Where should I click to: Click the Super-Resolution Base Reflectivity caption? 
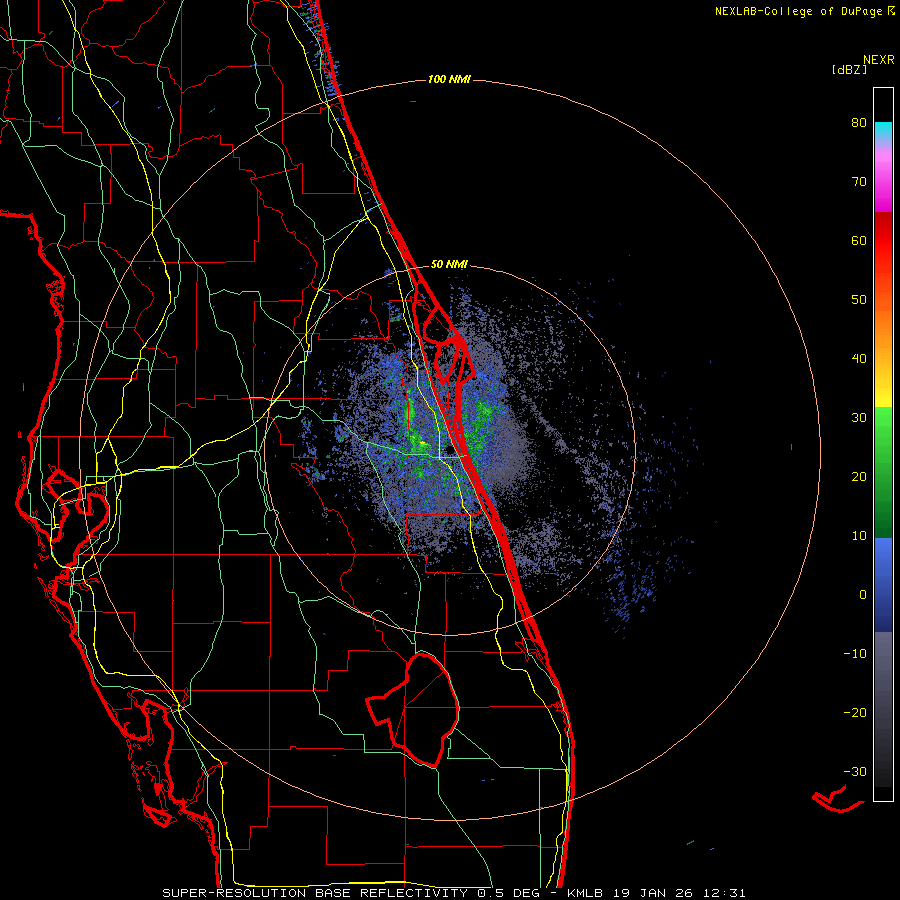(453, 893)
